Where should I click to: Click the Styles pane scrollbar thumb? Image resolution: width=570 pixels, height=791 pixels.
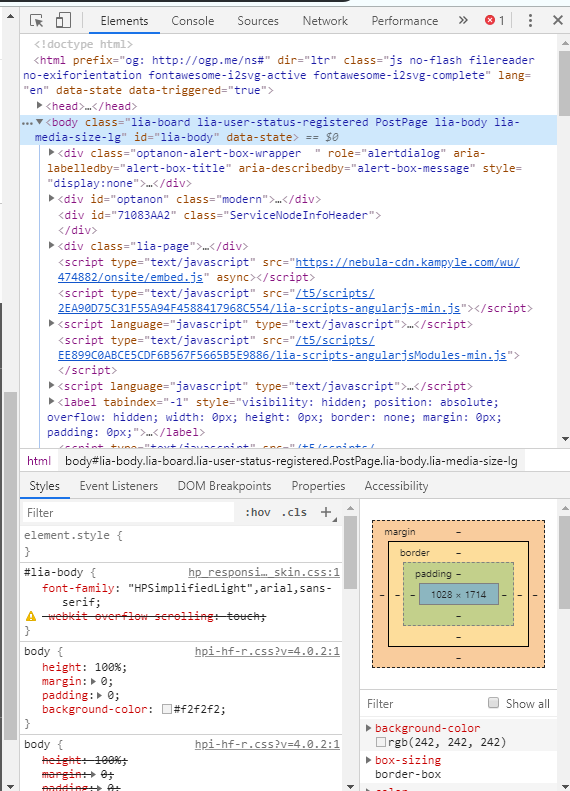pyautogui.click(x=351, y=552)
